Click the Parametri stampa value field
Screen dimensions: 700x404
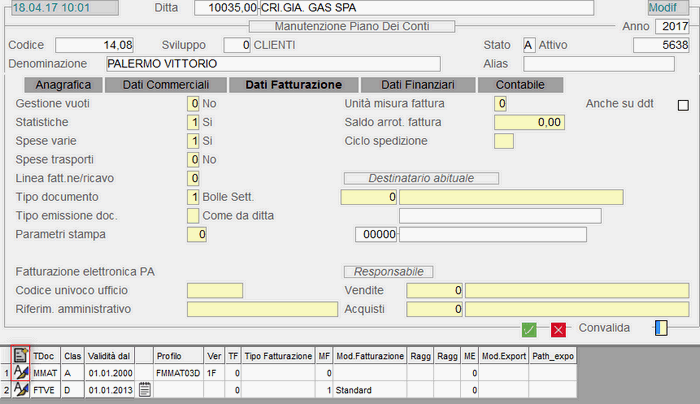(197, 234)
